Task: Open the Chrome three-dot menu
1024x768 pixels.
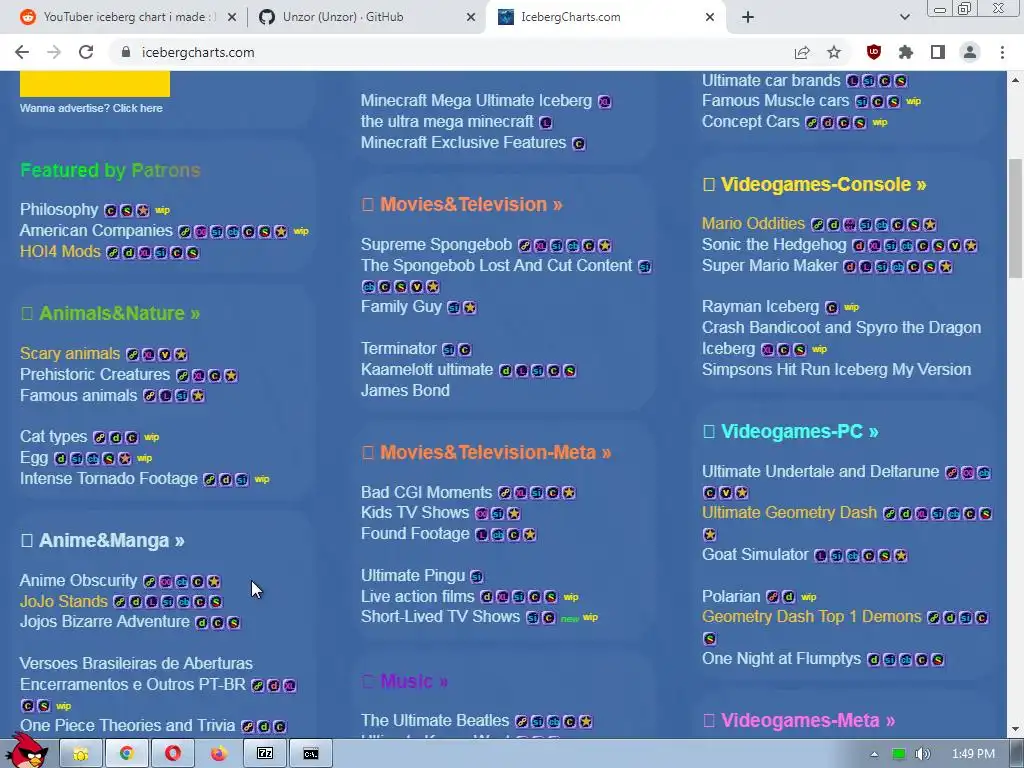Action: pos(1002,52)
